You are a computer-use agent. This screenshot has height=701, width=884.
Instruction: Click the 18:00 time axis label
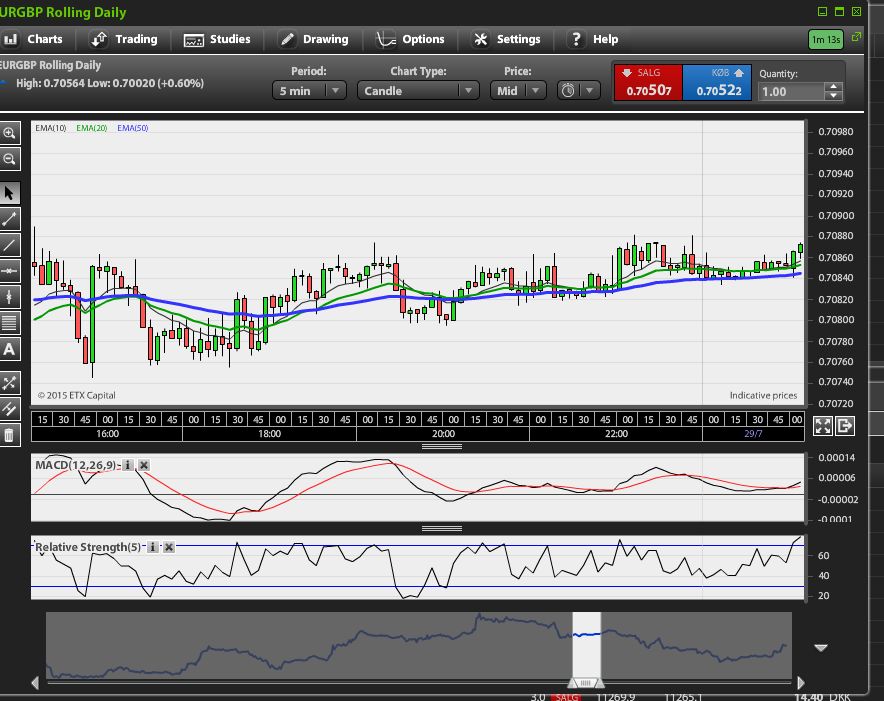[x=269, y=434]
